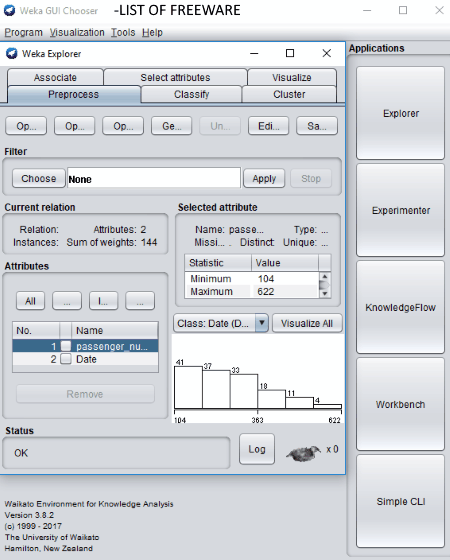
Task: Click the first Op... open file button
Action: (x=26, y=126)
